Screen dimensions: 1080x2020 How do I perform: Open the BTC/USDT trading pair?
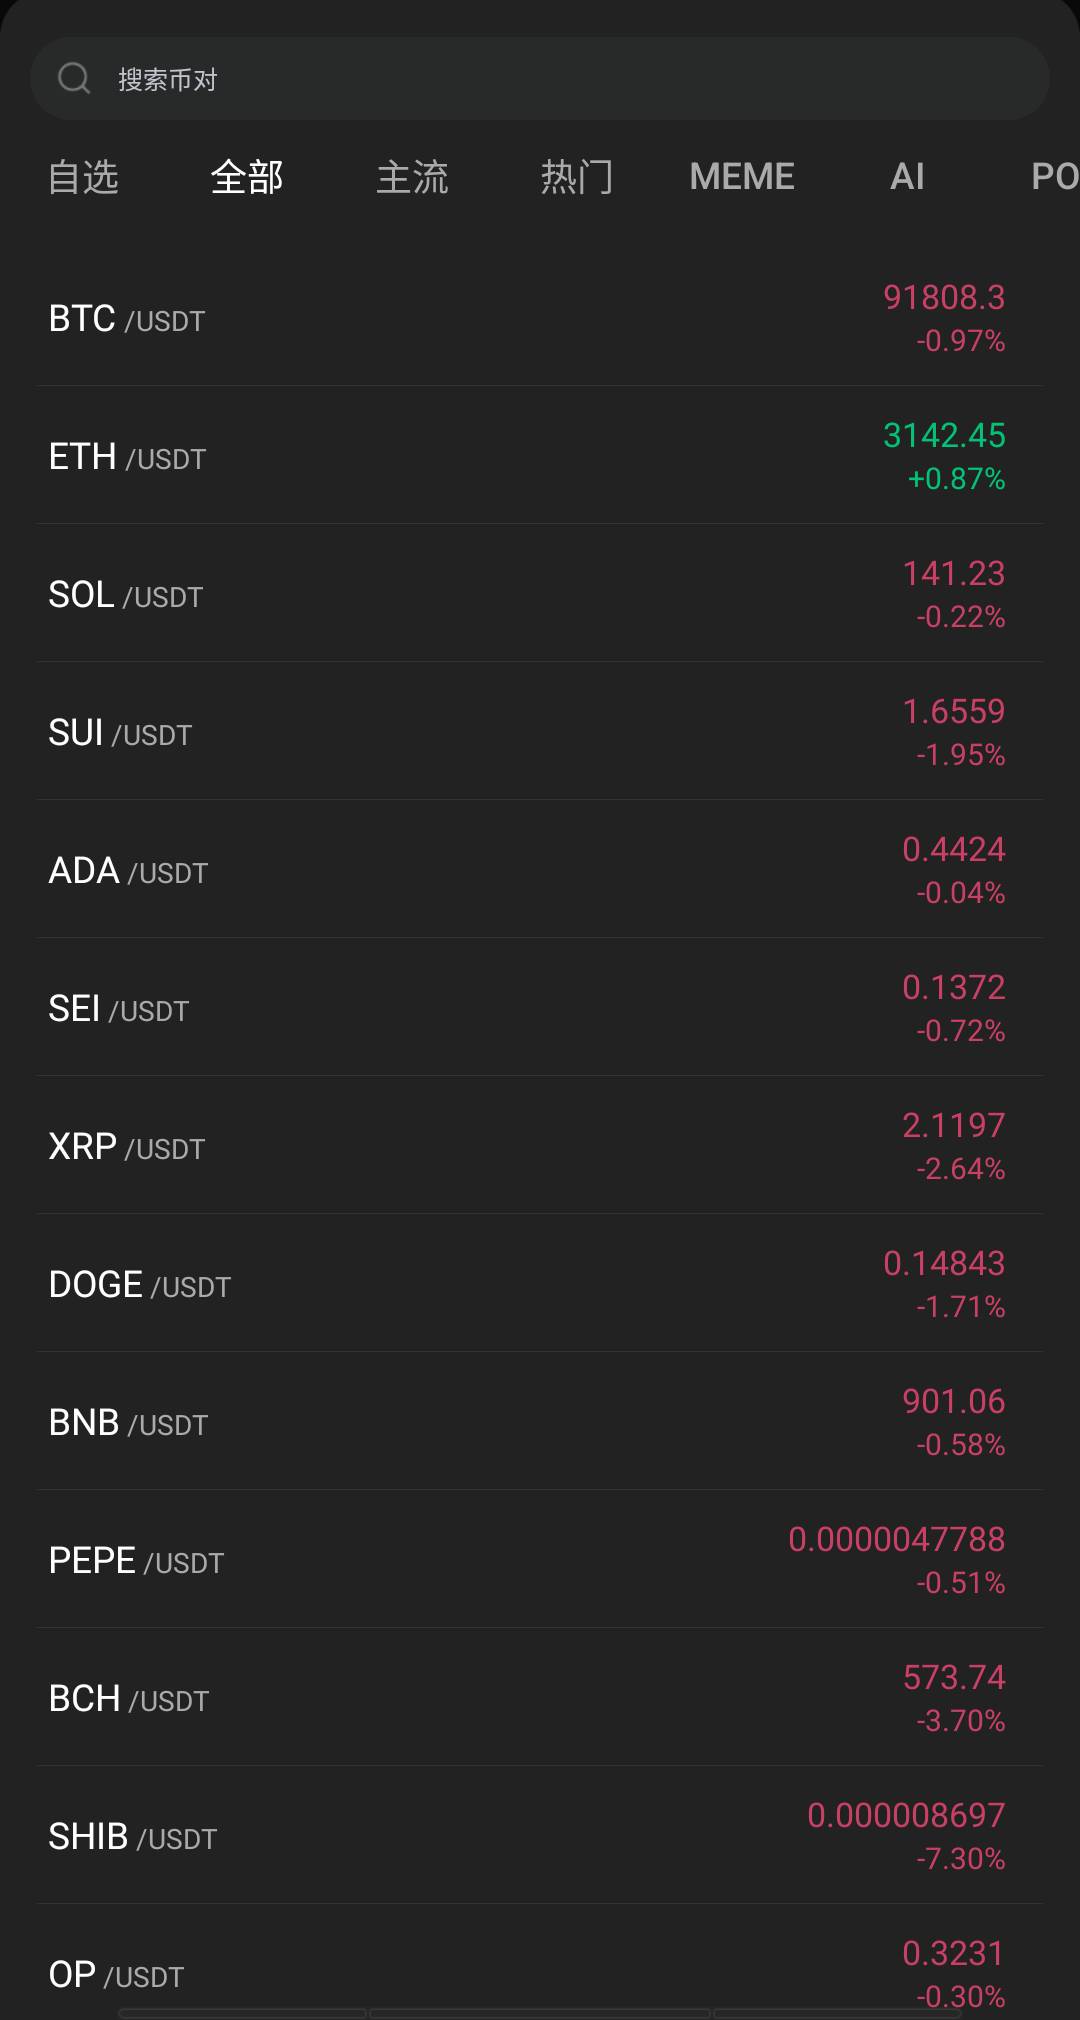click(127, 319)
